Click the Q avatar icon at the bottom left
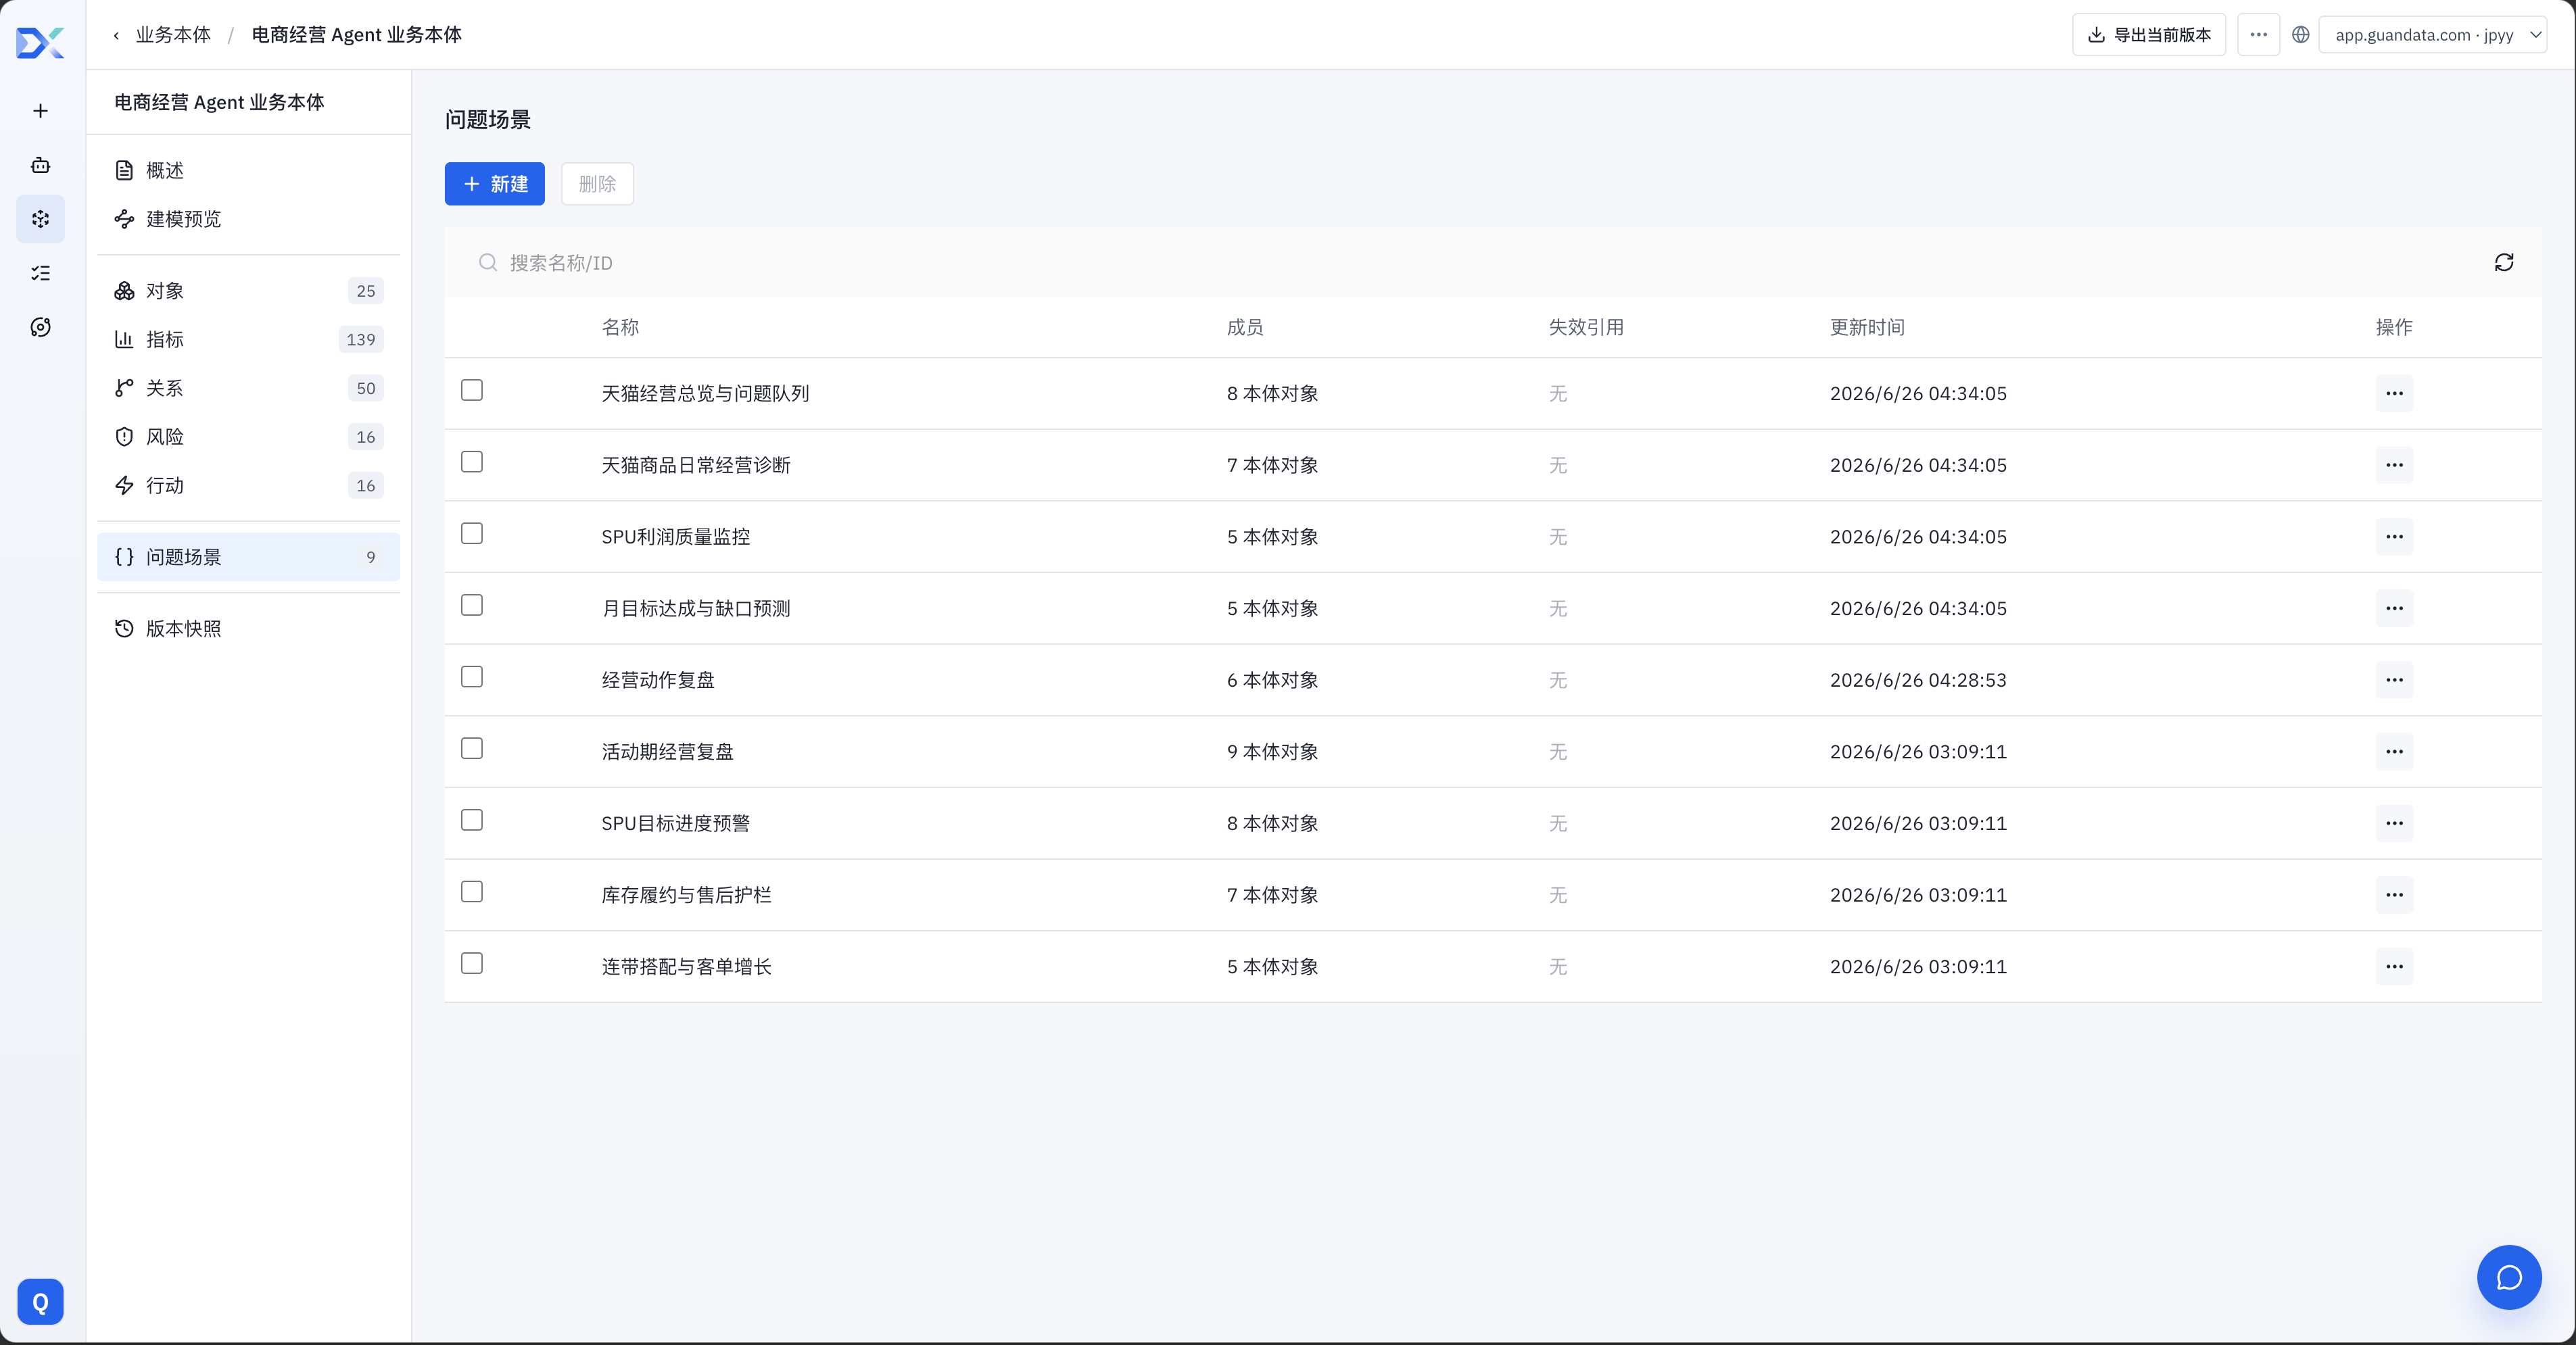The height and width of the screenshot is (1345, 2576). point(40,1302)
